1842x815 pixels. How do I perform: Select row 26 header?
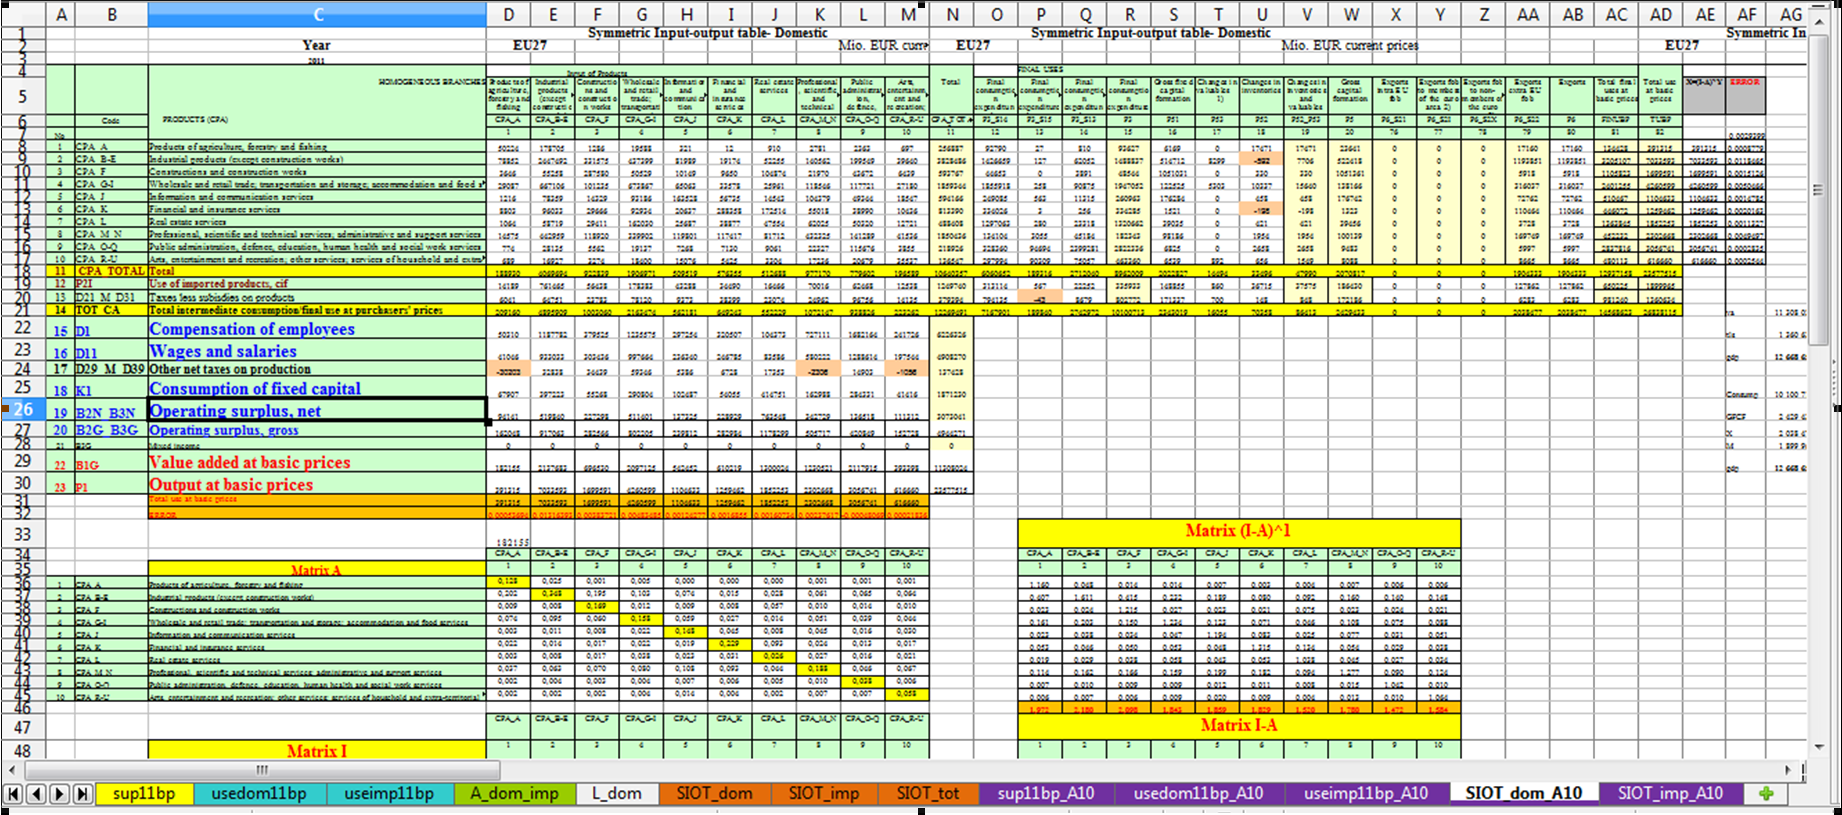click(23, 410)
